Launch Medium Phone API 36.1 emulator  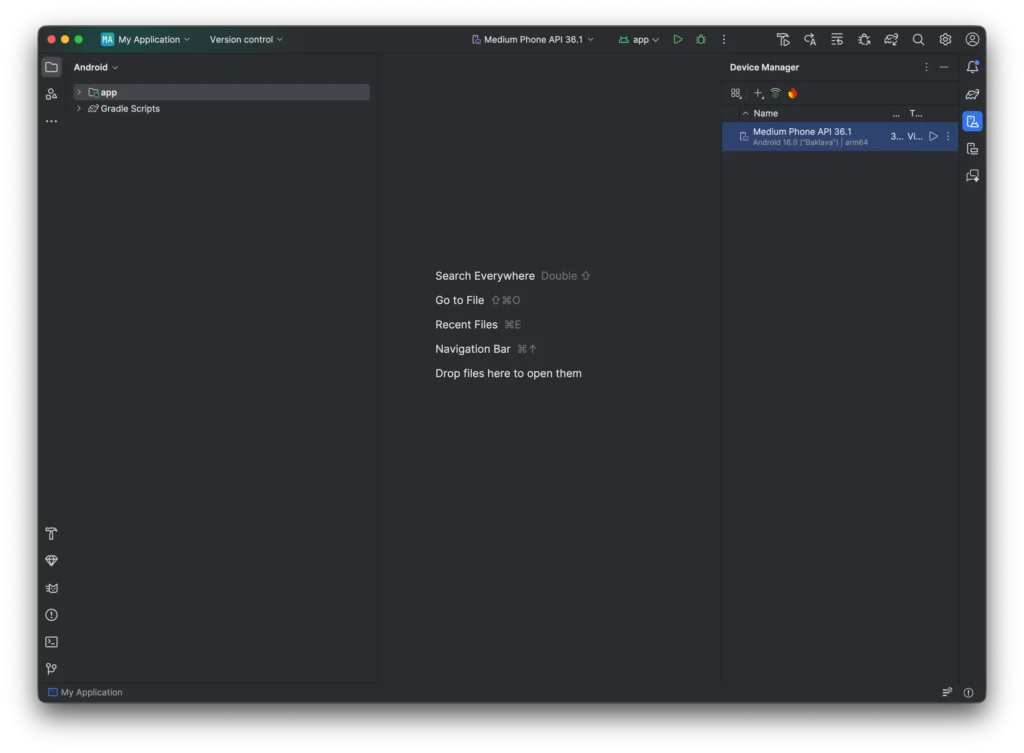coord(932,136)
